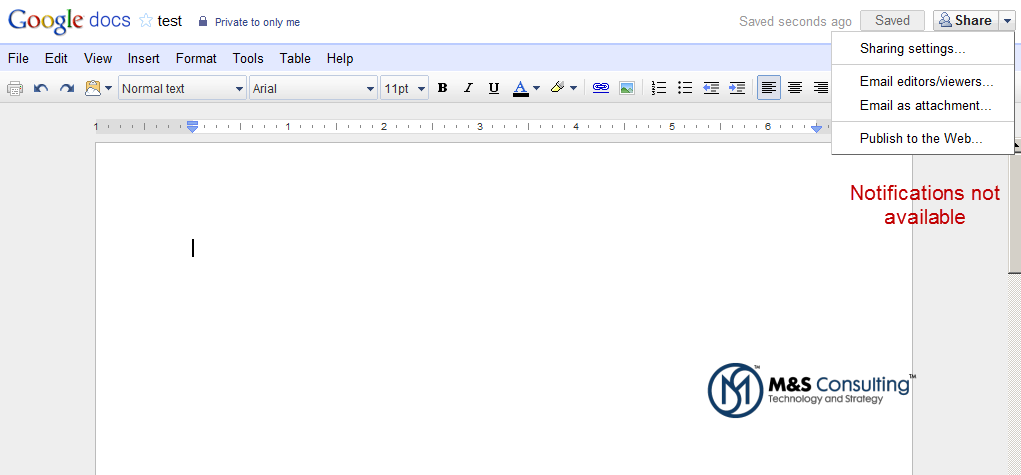Choose Publish to the Web from menu
Screen dimensions: 1021x475
(x=921, y=138)
